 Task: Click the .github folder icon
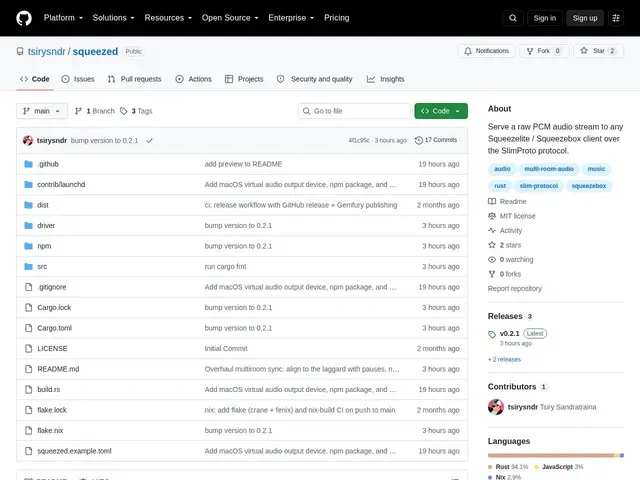coord(28,164)
